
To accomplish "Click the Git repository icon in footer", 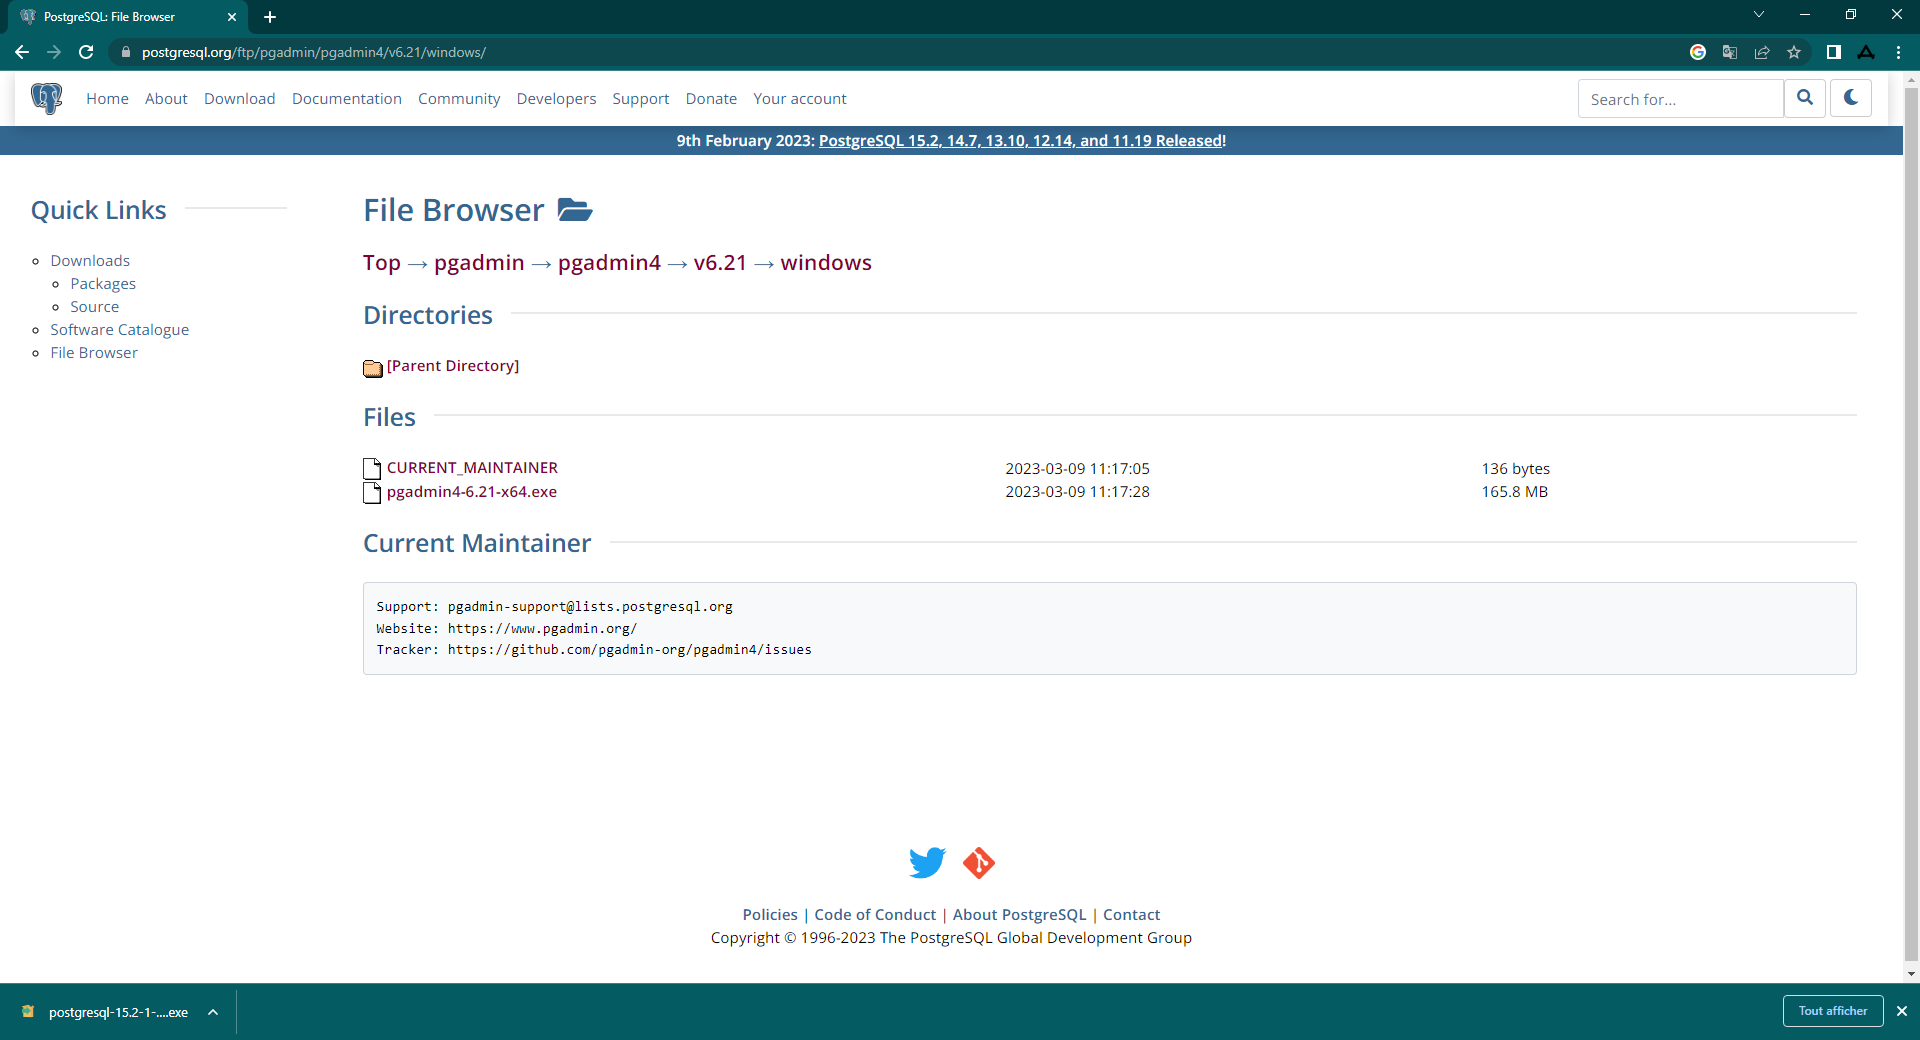I will point(979,862).
